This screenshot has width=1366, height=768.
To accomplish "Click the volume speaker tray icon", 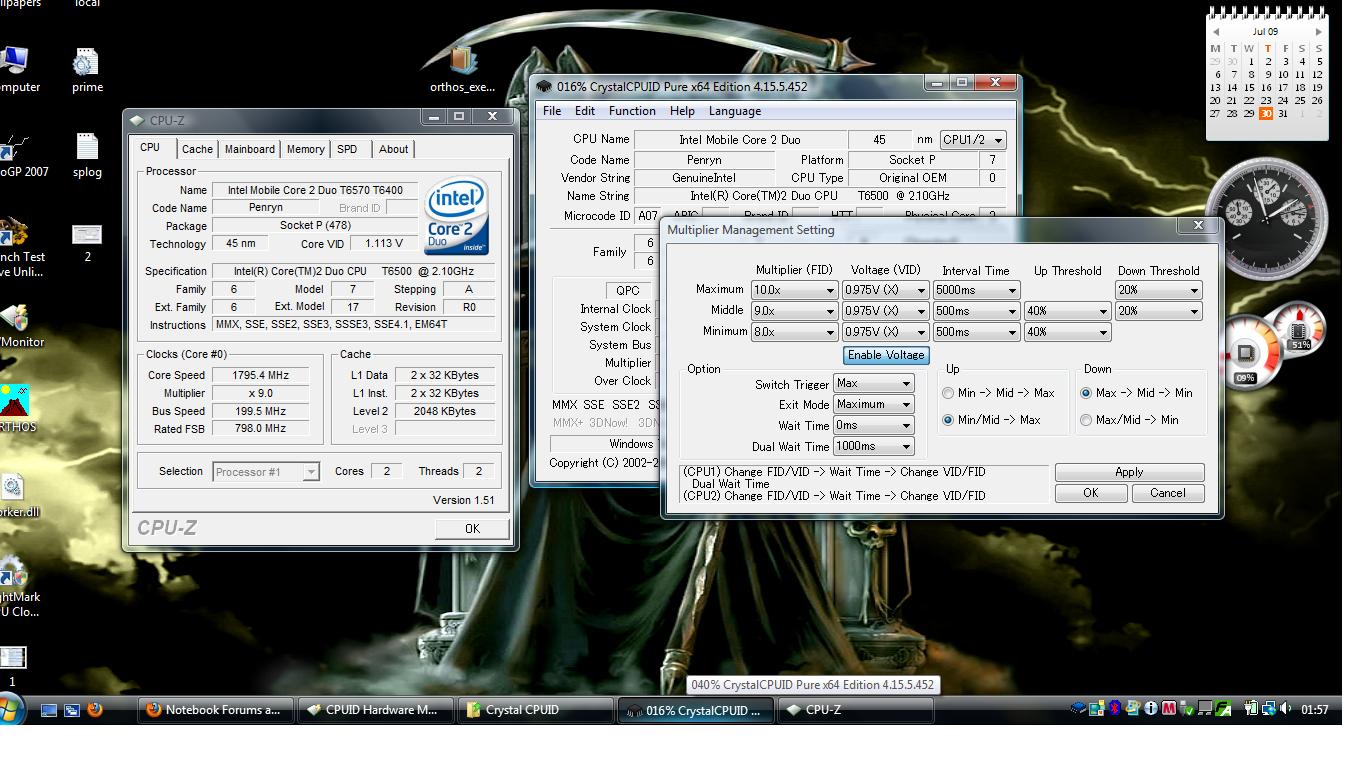I will 1285,708.
